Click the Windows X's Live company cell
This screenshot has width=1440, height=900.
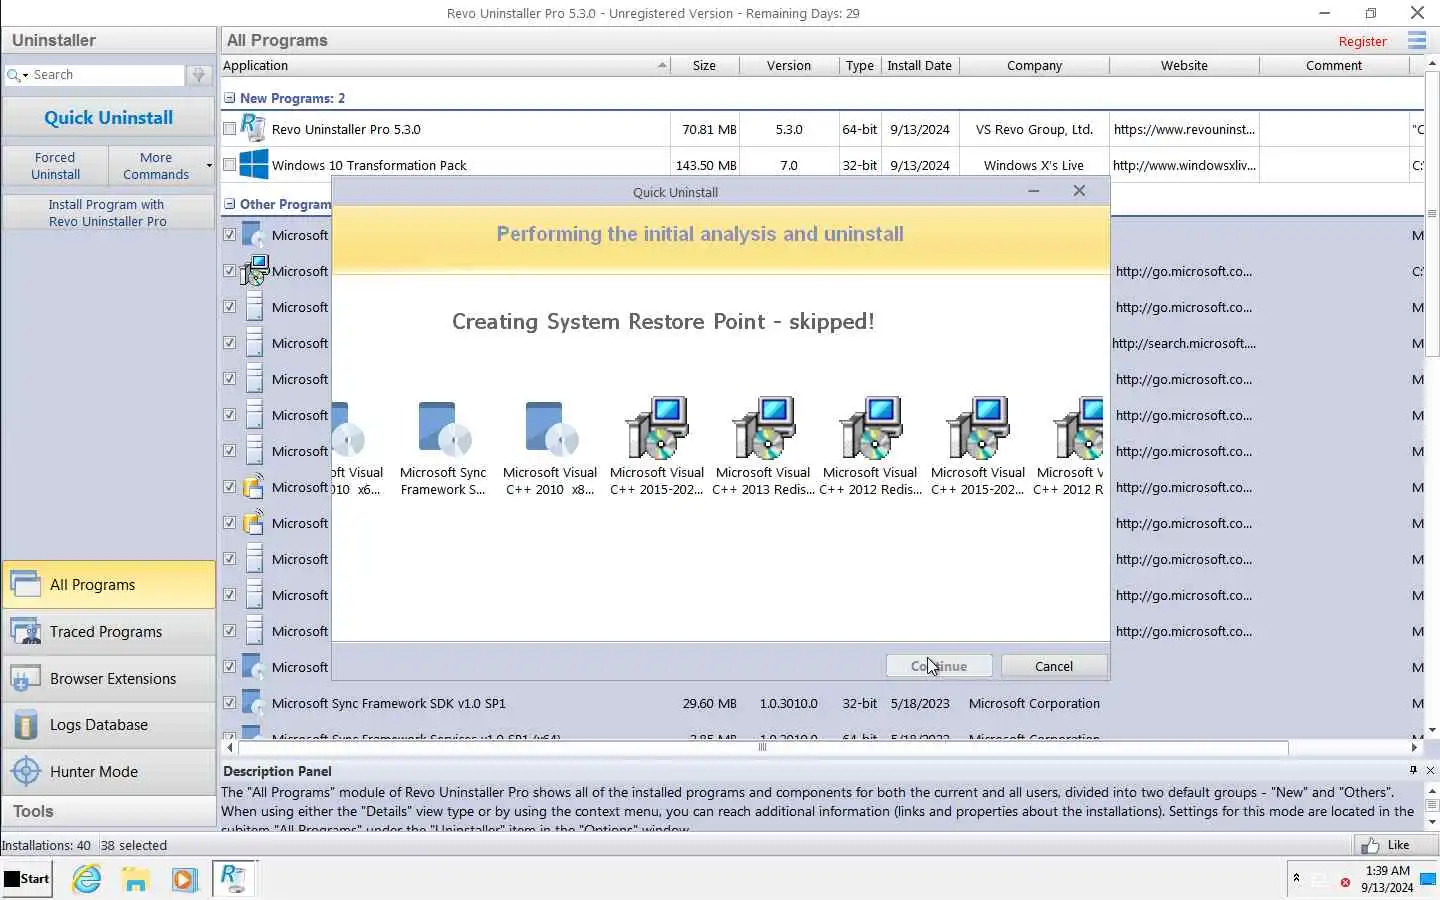click(1034, 165)
